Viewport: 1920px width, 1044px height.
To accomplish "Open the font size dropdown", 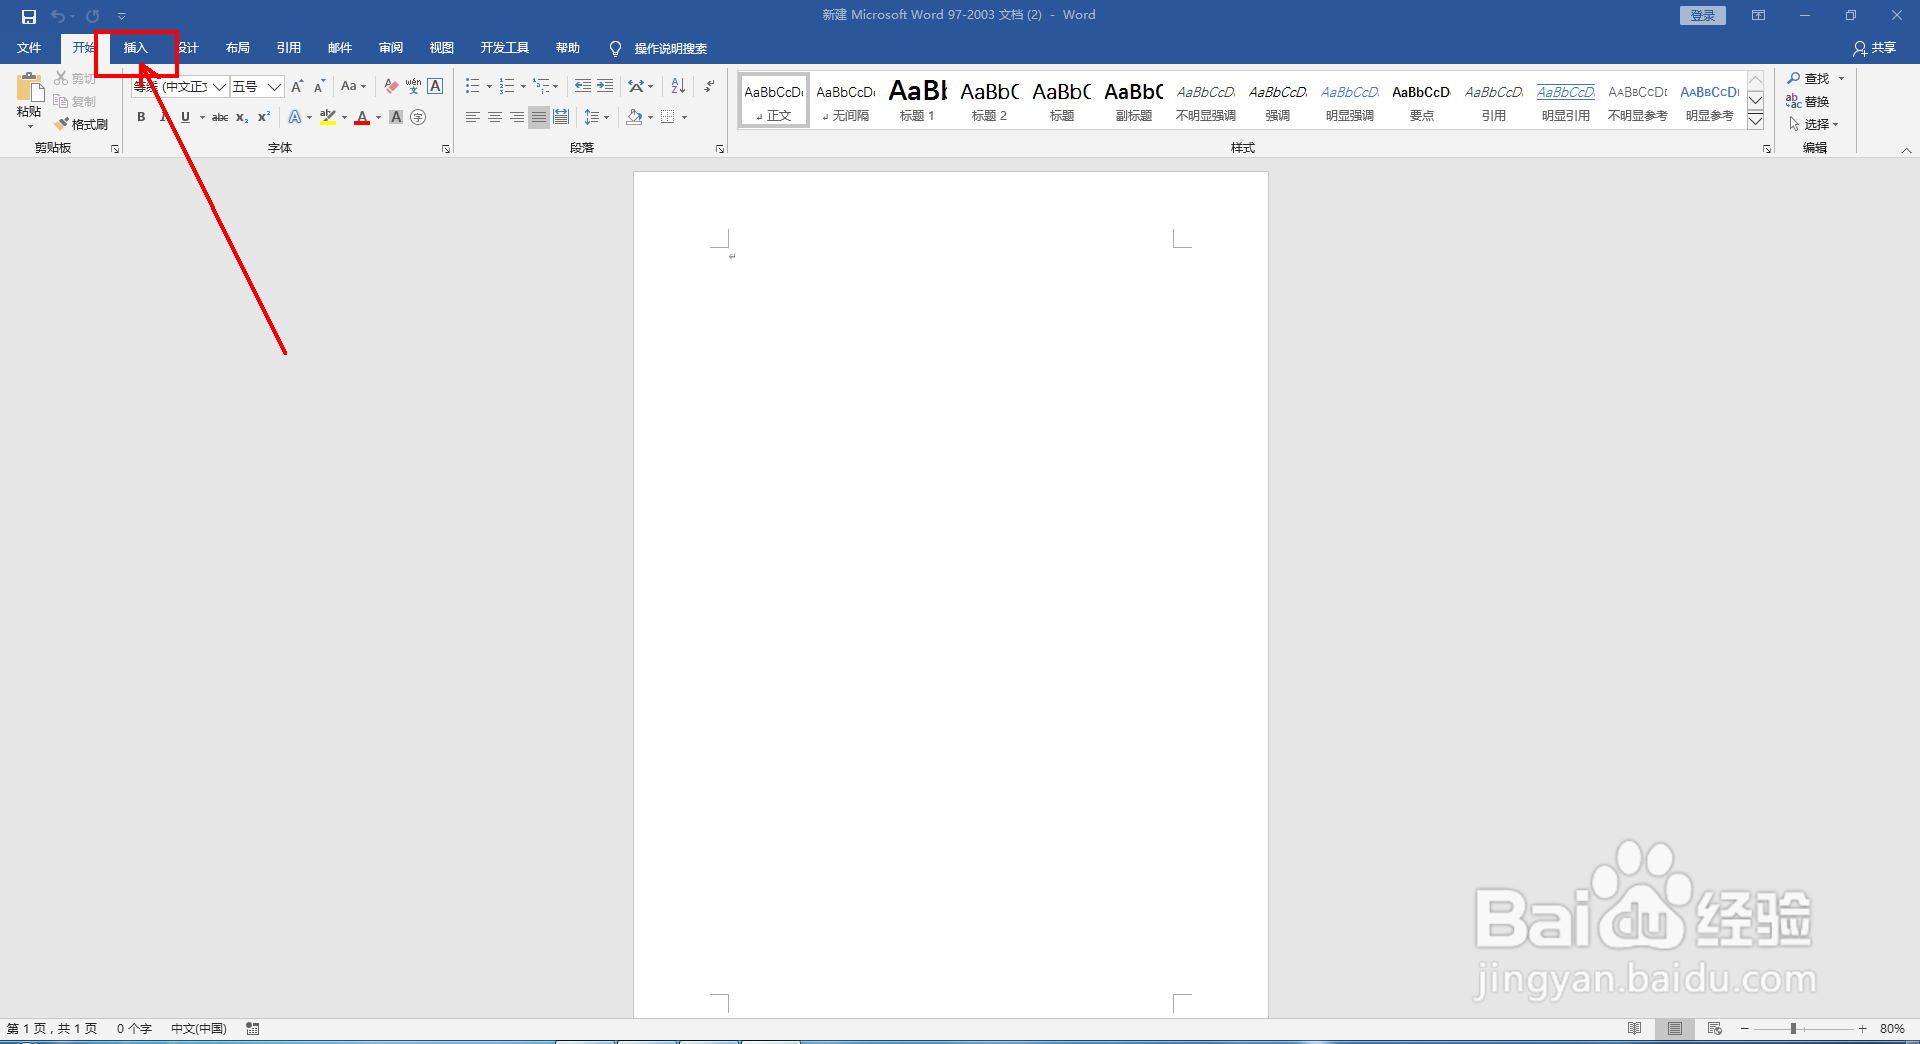I will (274, 87).
